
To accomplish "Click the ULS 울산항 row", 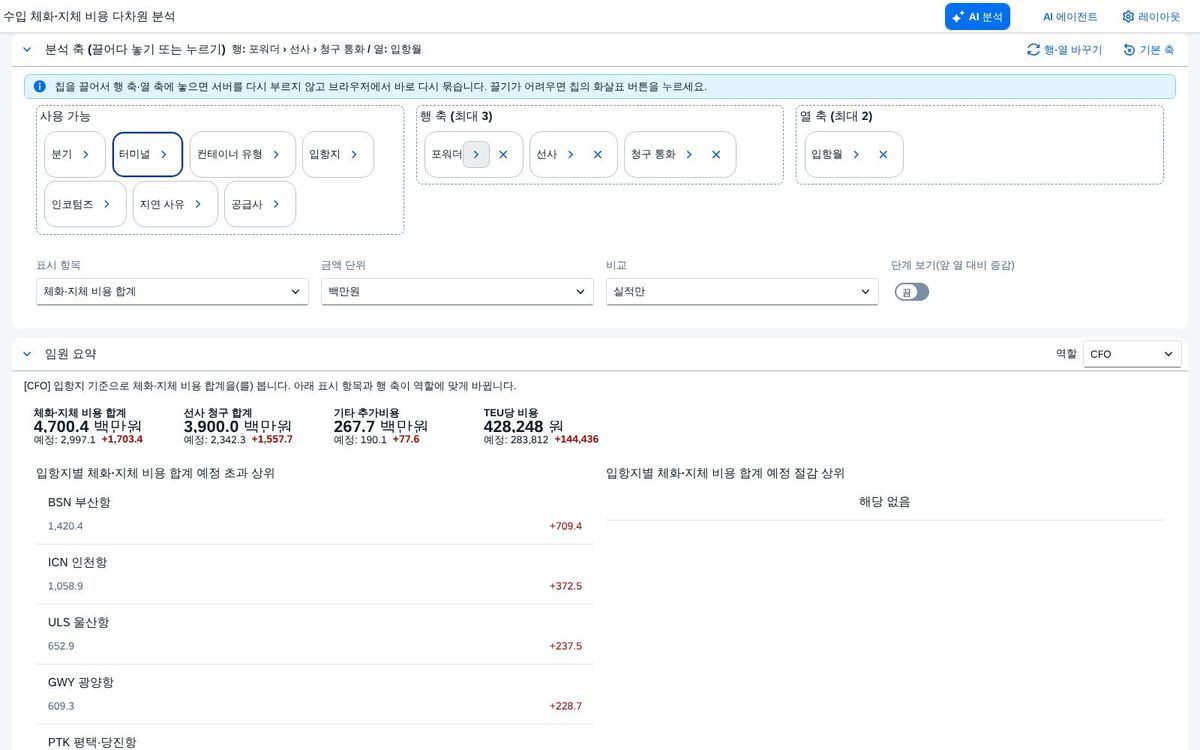I will tap(315, 634).
